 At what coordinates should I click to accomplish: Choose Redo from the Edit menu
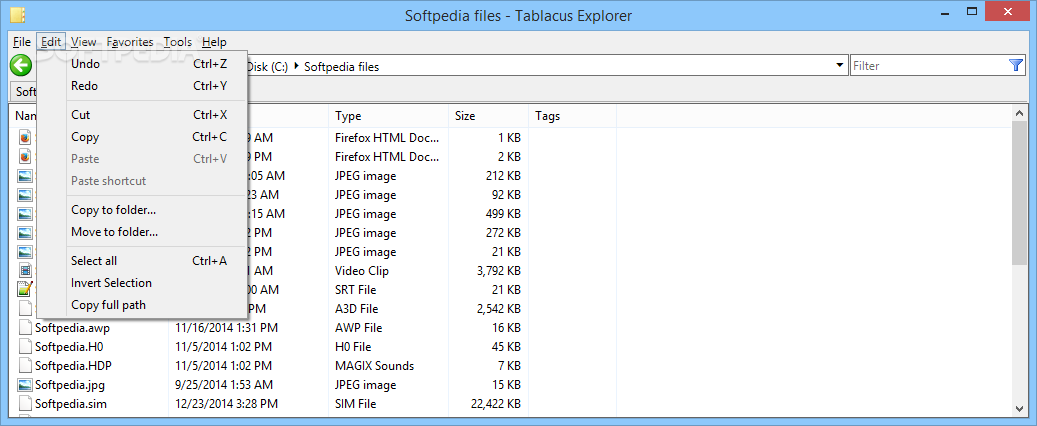click(142, 85)
